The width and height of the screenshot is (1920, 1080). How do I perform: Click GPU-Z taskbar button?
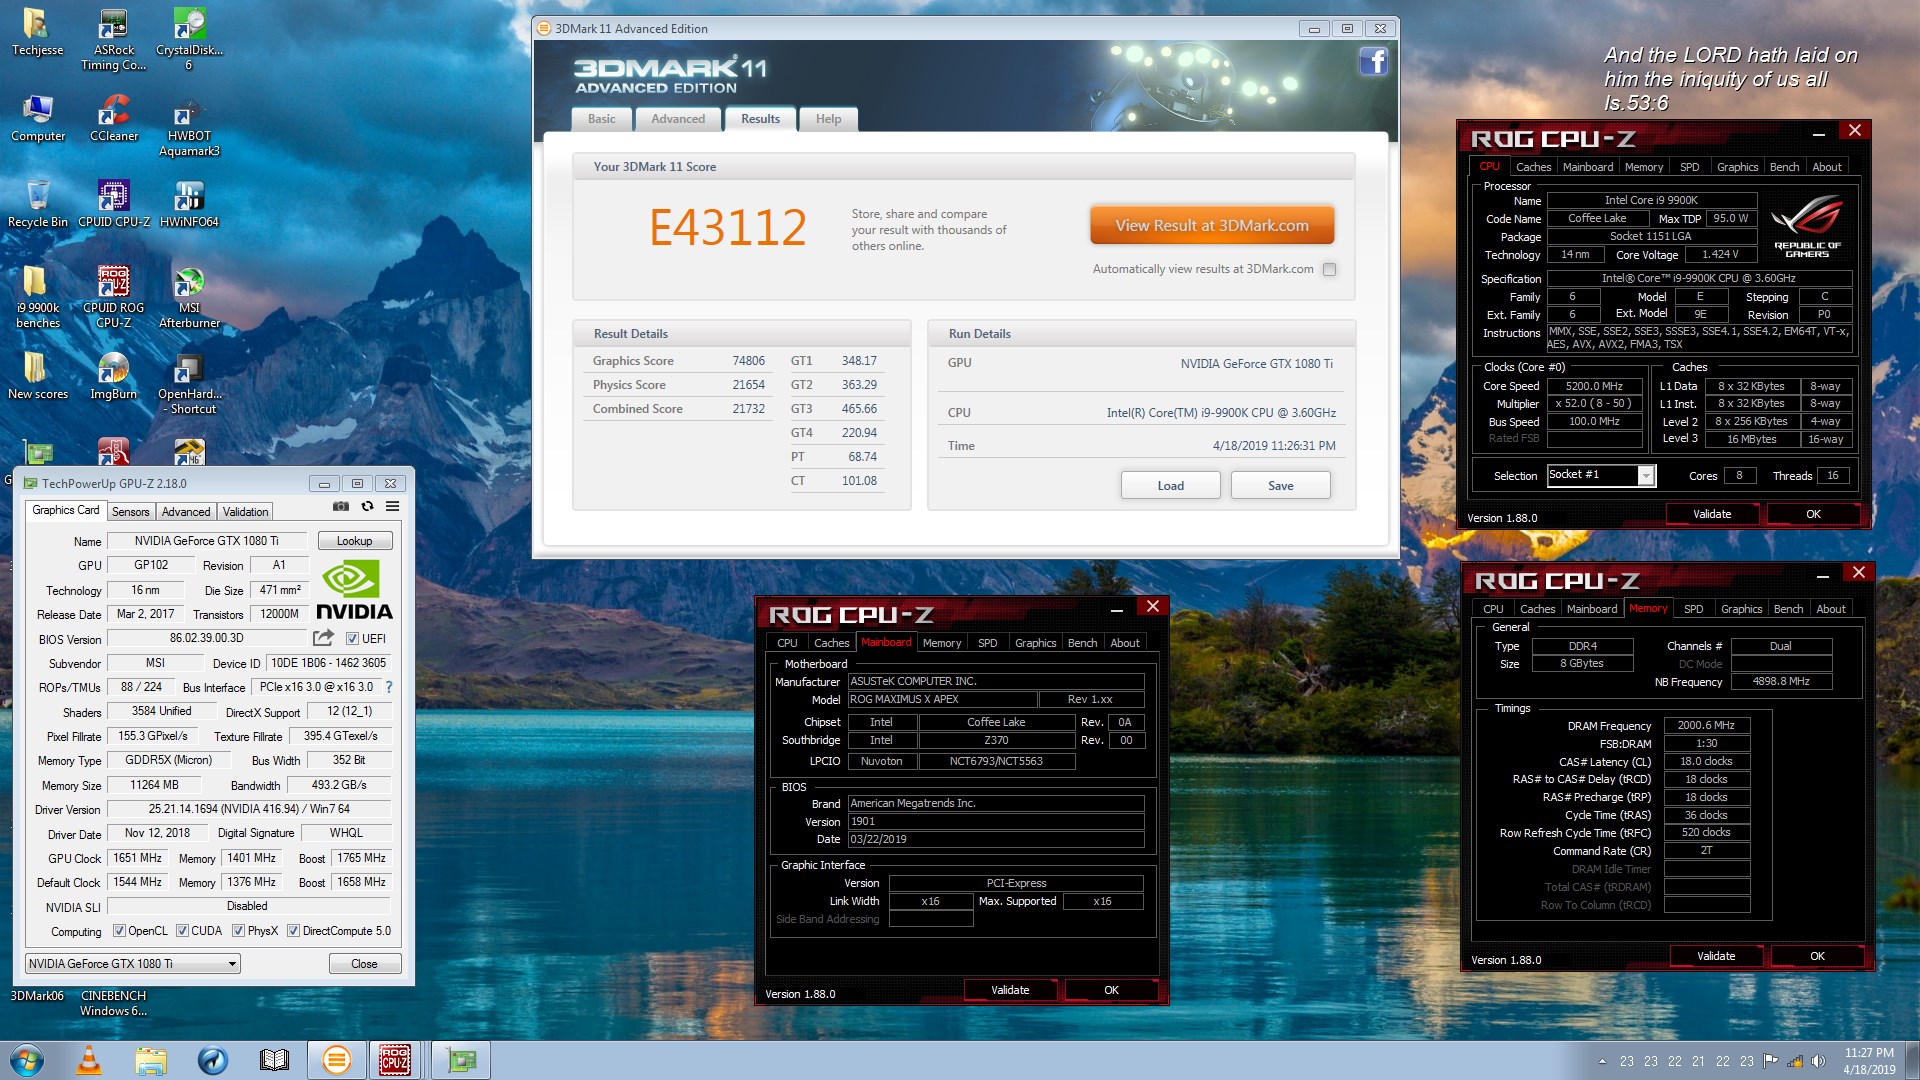click(x=461, y=1060)
